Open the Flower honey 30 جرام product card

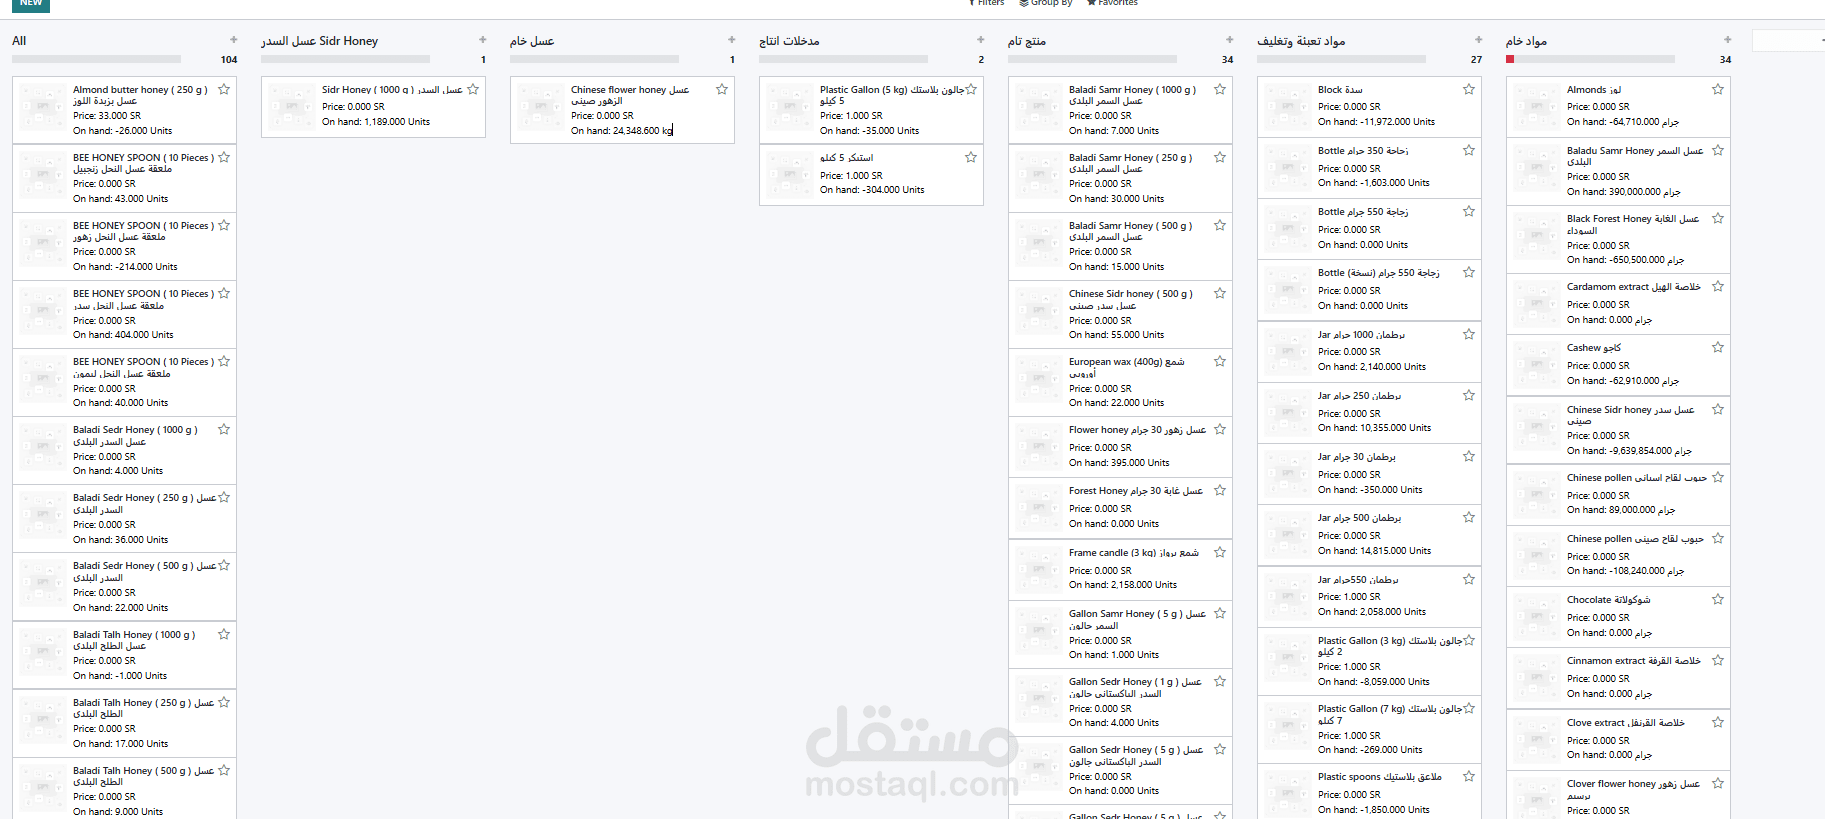pyautogui.click(x=1120, y=446)
